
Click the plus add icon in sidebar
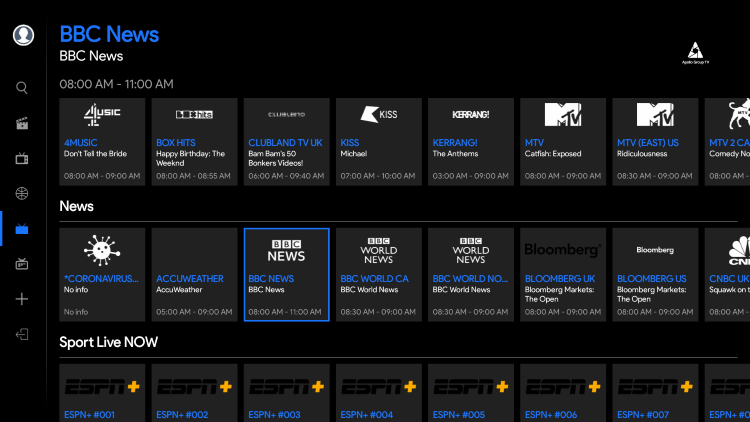click(x=22, y=299)
